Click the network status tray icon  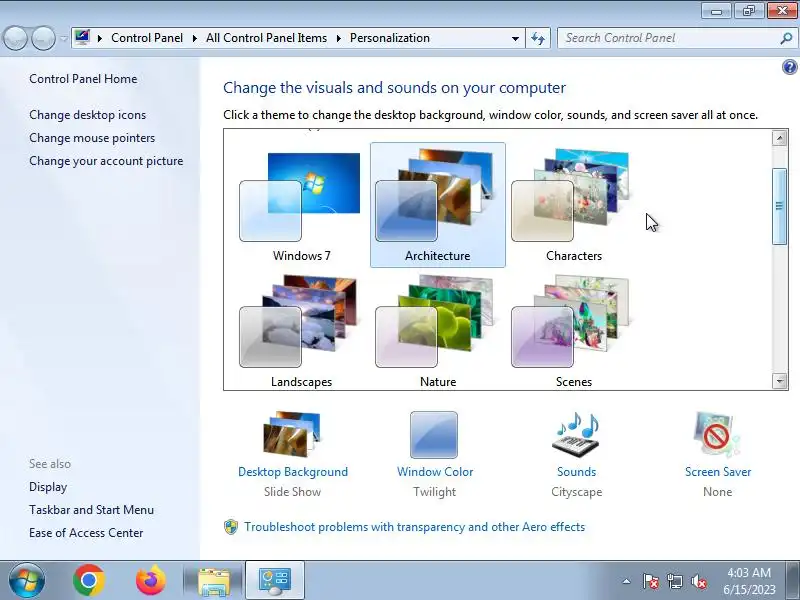[674, 581]
